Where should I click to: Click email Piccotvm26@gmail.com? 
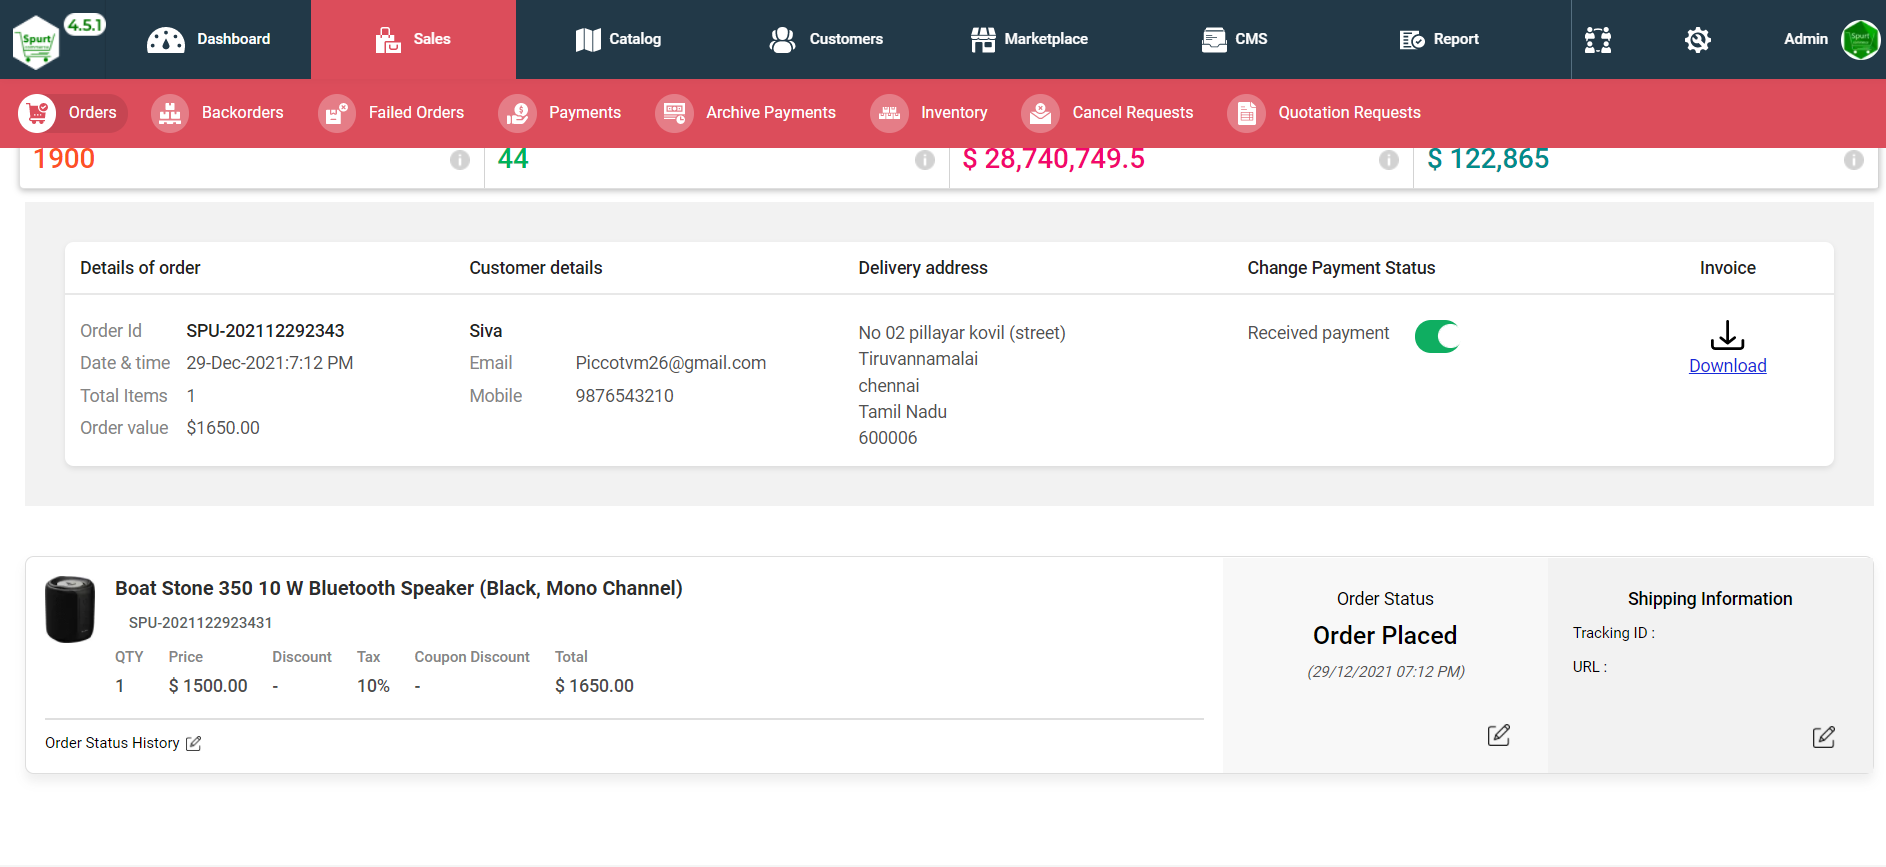pos(671,363)
